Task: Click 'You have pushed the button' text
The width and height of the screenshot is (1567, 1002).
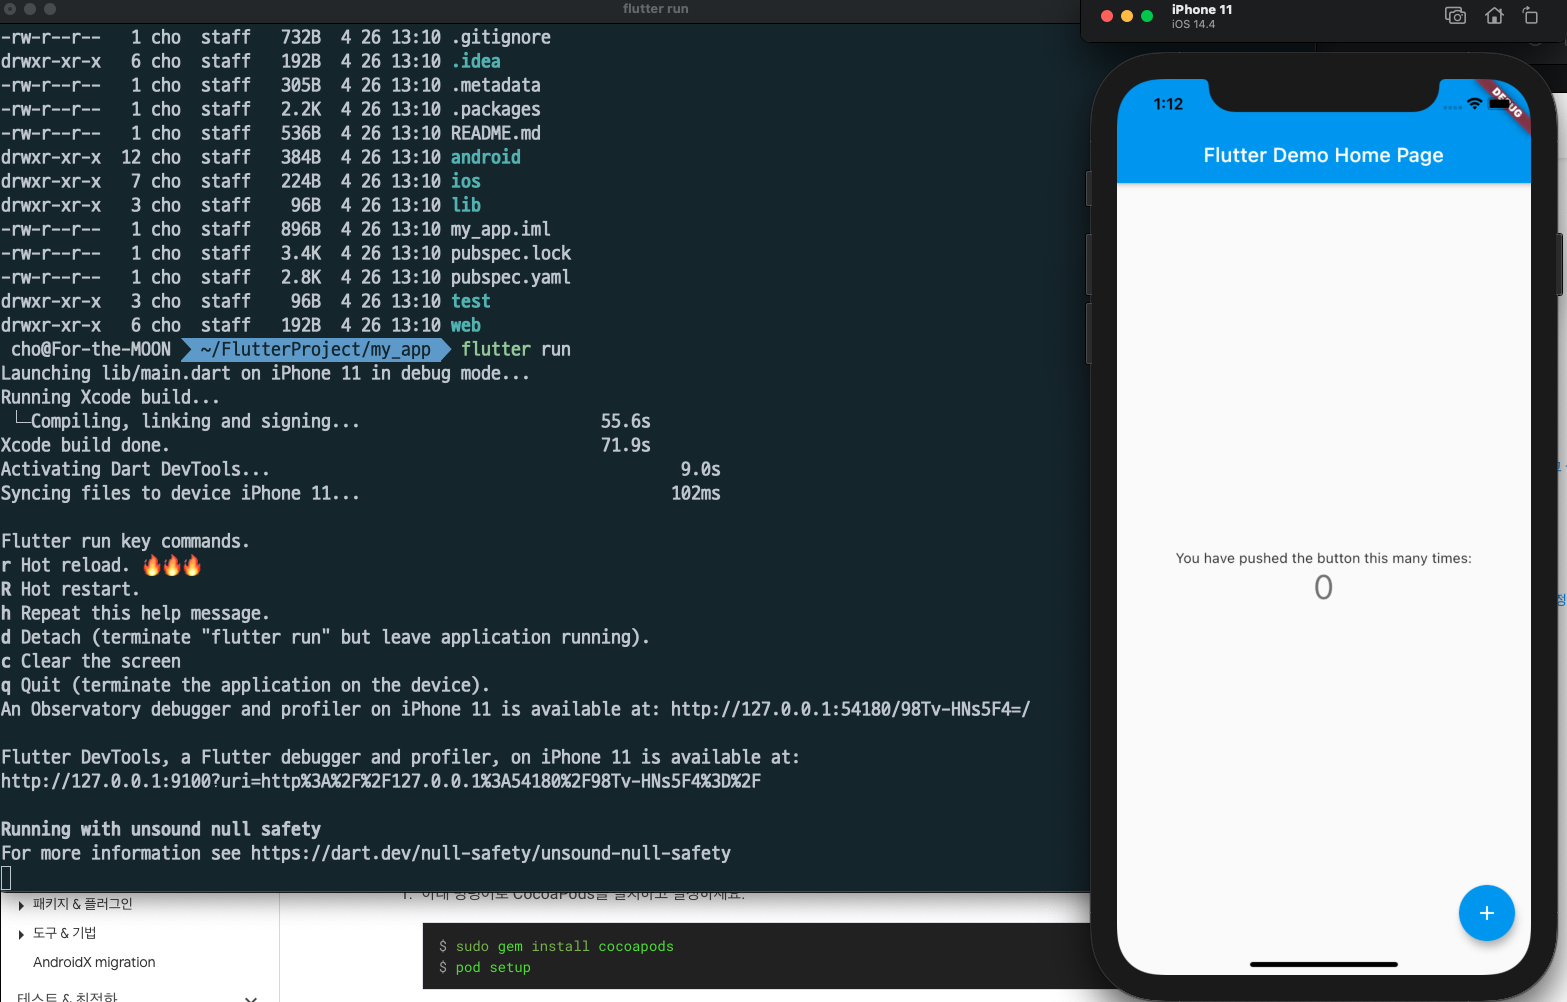Action: click(1323, 558)
